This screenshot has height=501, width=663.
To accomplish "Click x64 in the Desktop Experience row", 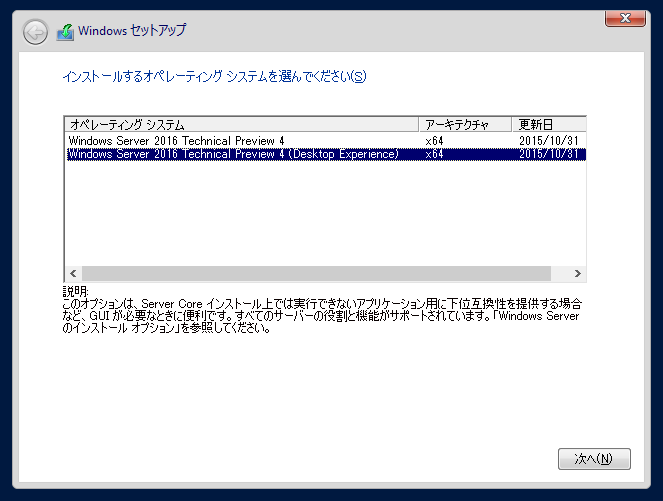I will [x=434, y=154].
